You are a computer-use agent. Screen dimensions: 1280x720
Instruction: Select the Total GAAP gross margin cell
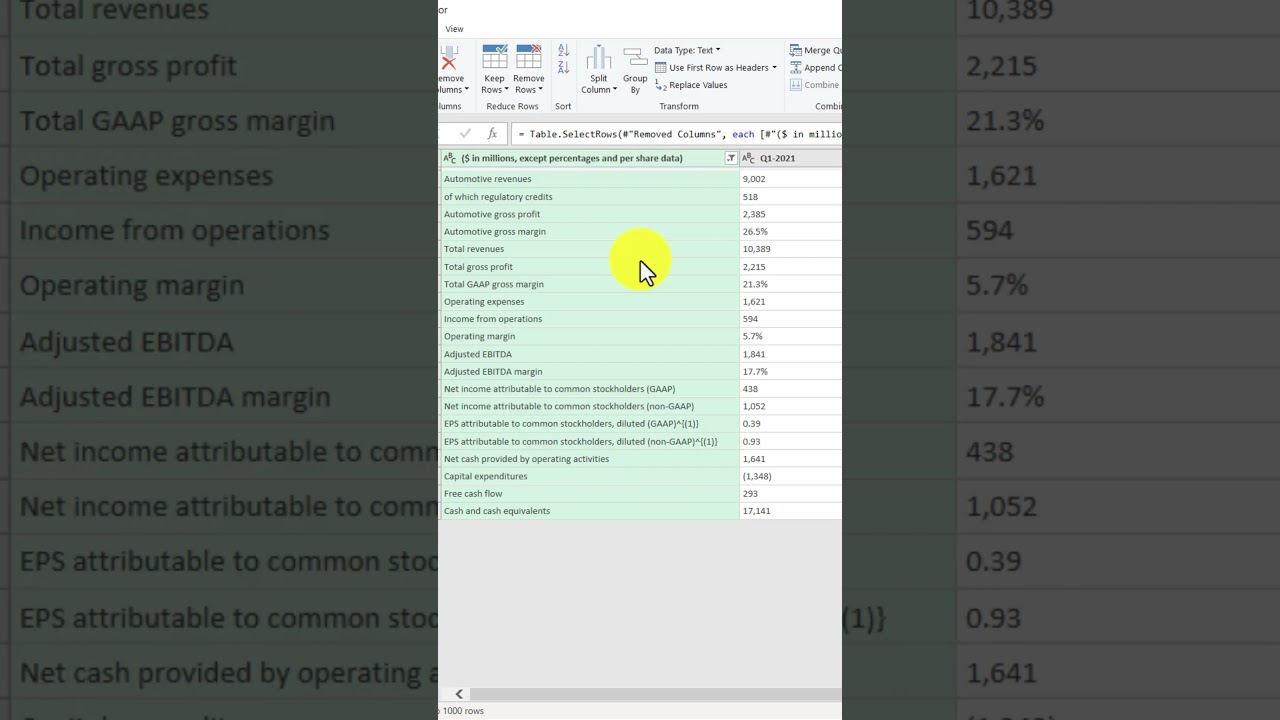tap(590, 284)
